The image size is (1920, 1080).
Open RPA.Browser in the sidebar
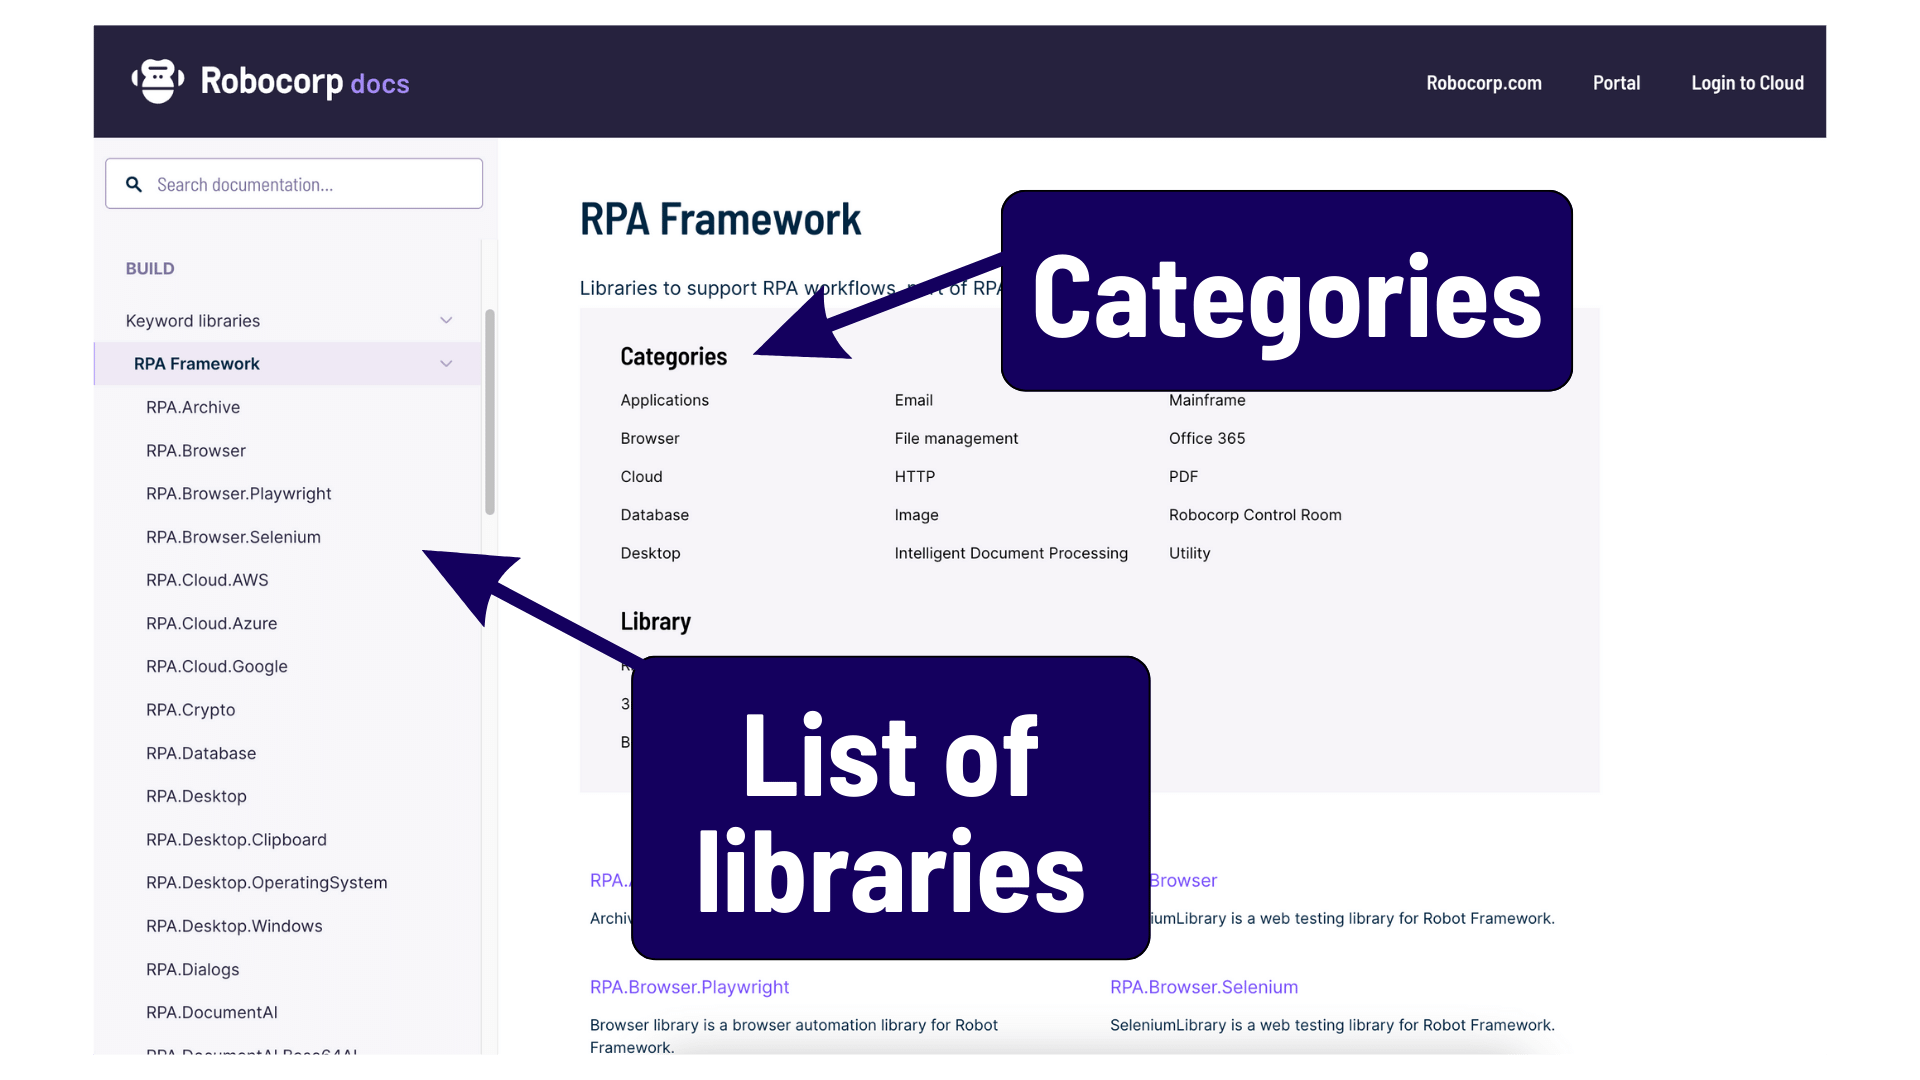(196, 451)
